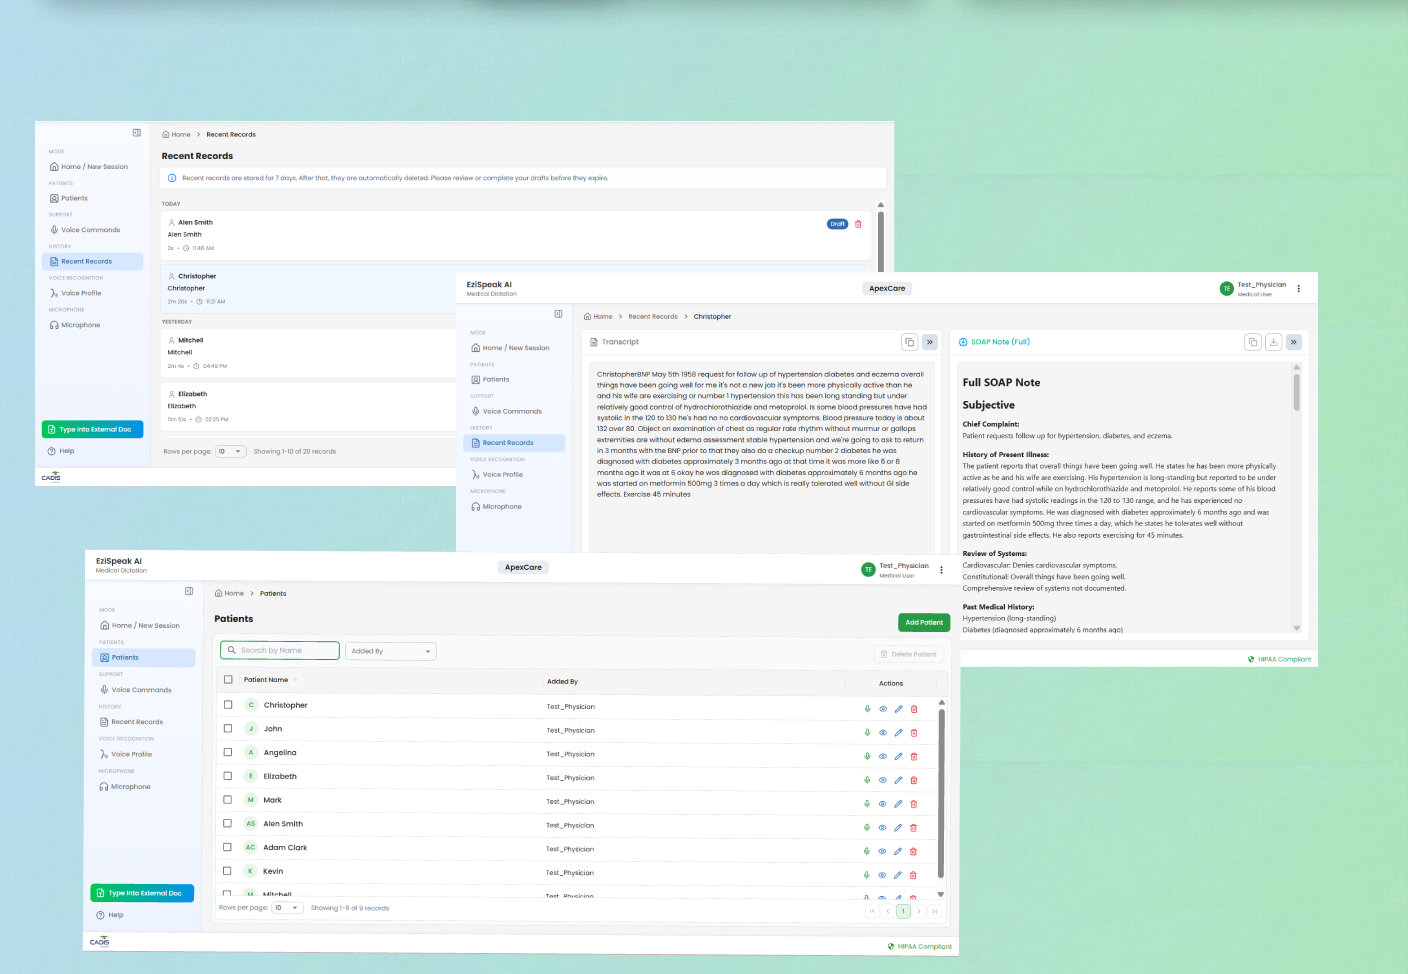Open the Rows per page dropdown
Viewport: 1408px width, 974px height.
click(x=287, y=907)
